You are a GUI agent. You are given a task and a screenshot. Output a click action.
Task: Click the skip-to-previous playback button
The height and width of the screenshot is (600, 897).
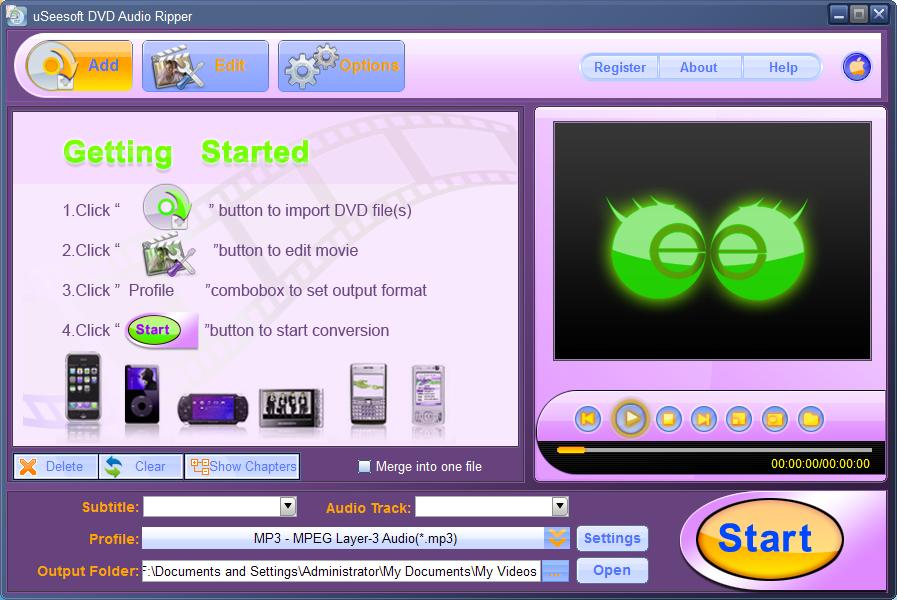[588, 419]
